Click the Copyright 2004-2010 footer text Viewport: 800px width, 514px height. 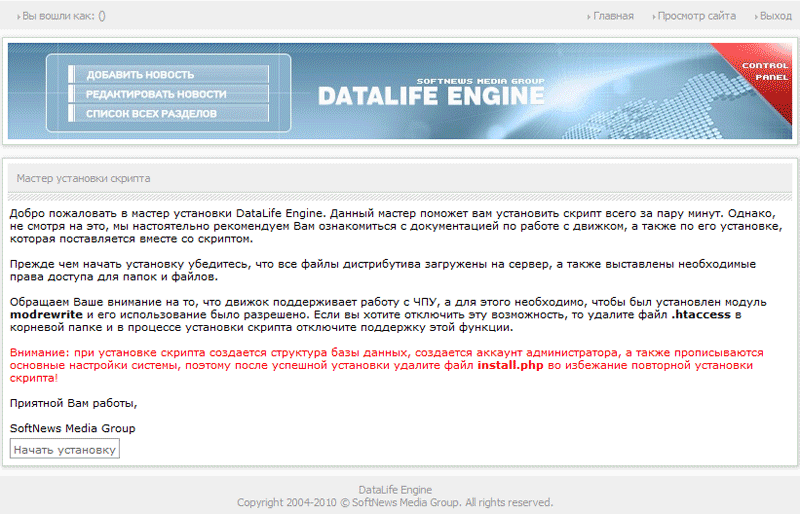point(395,502)
